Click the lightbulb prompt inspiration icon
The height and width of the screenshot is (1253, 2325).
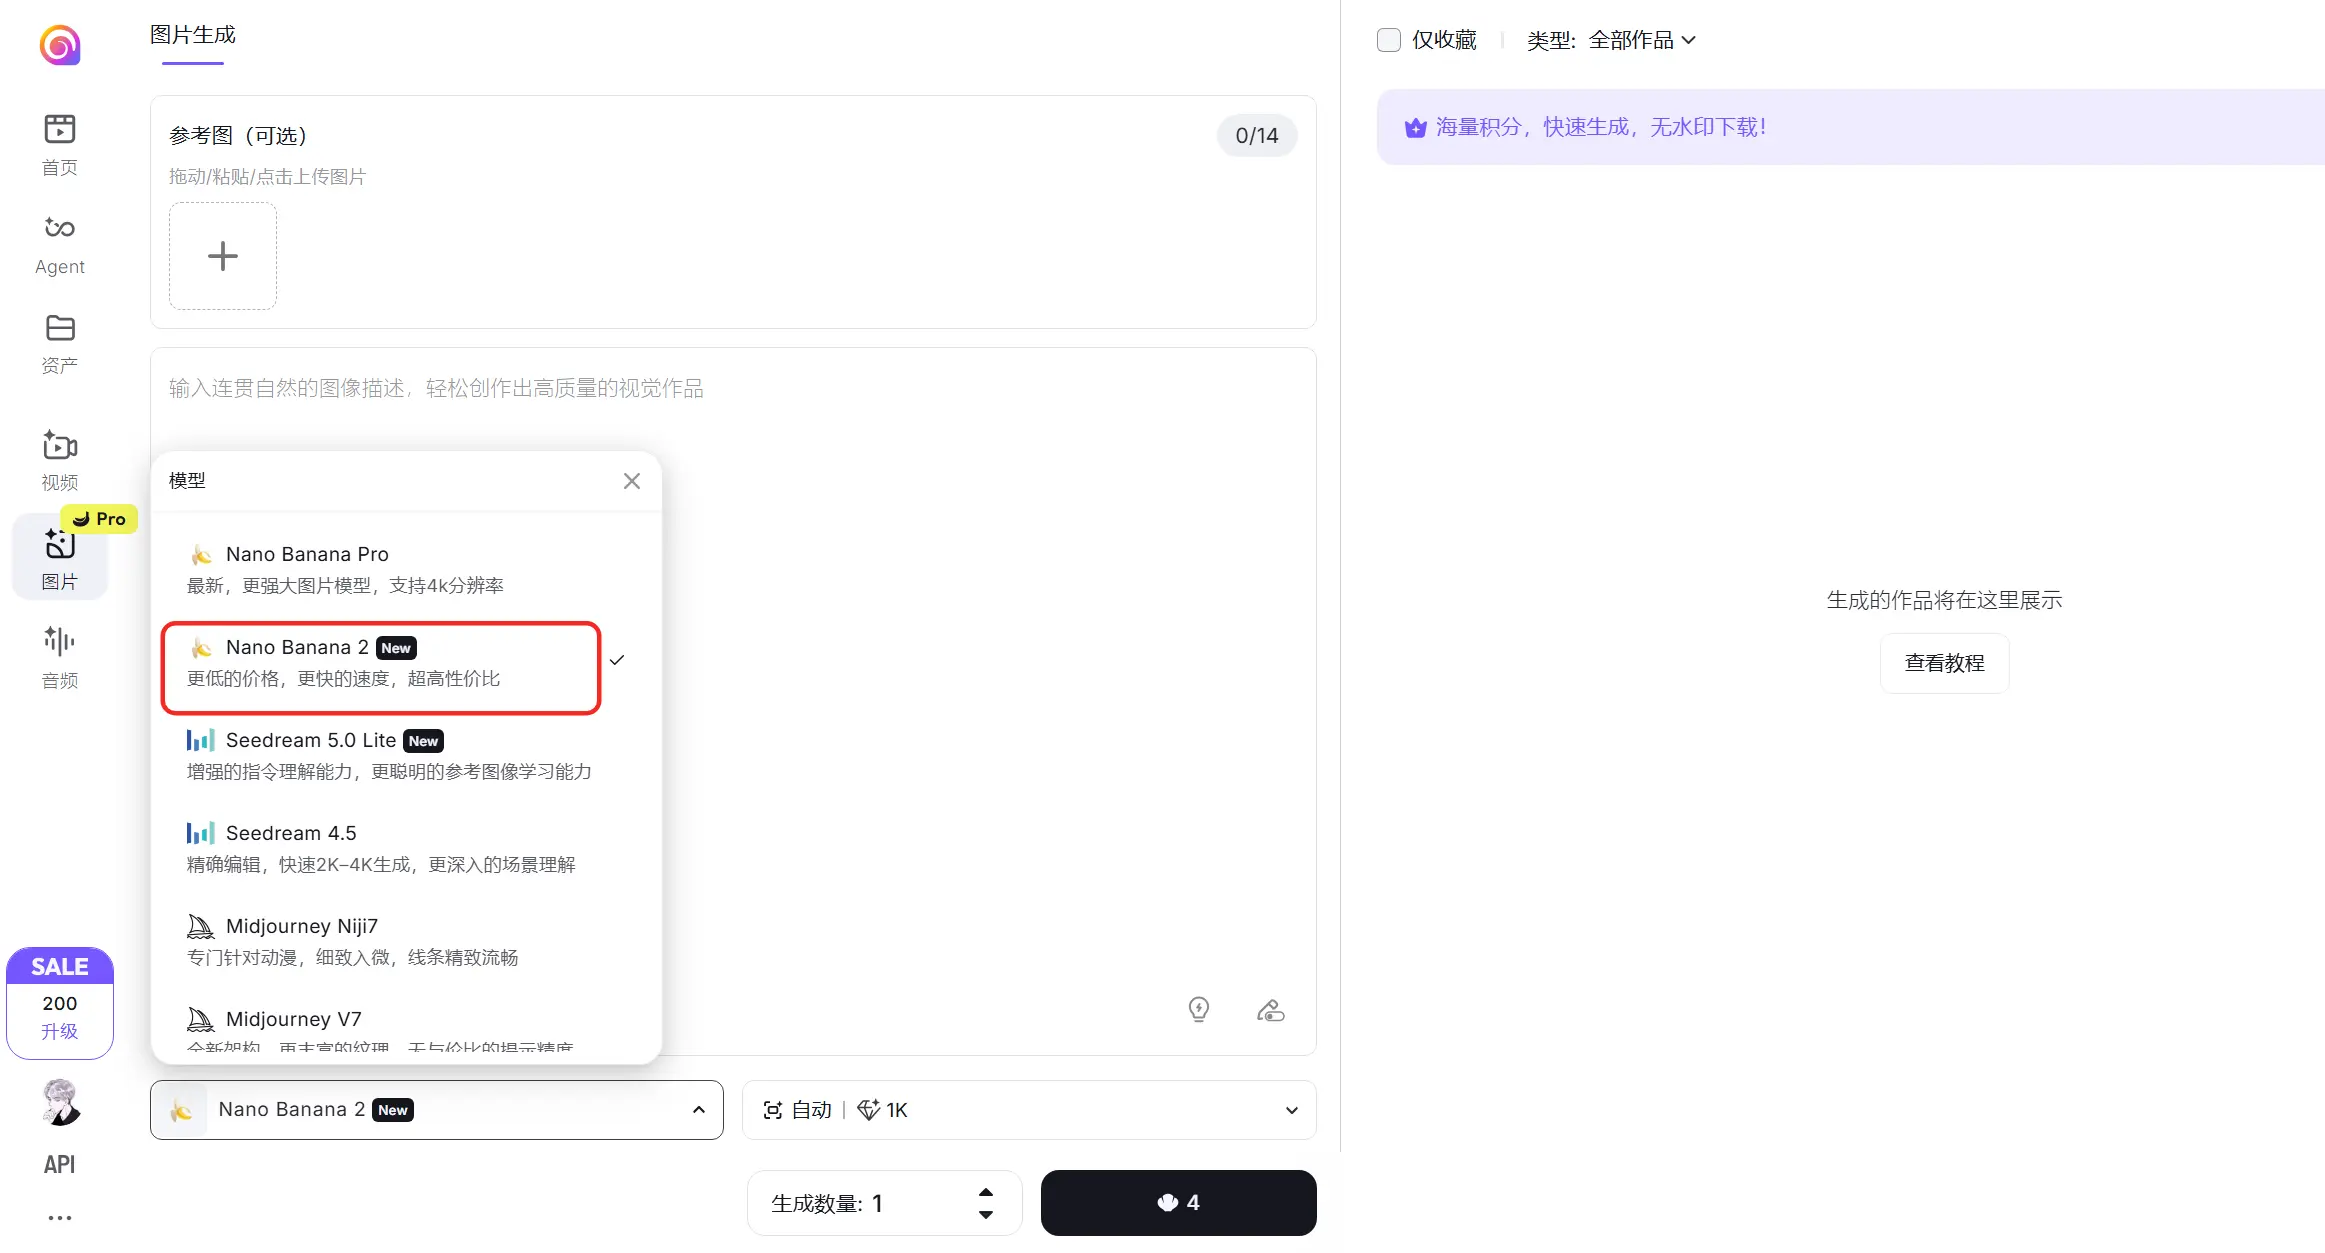[x=1198, y=1009]
